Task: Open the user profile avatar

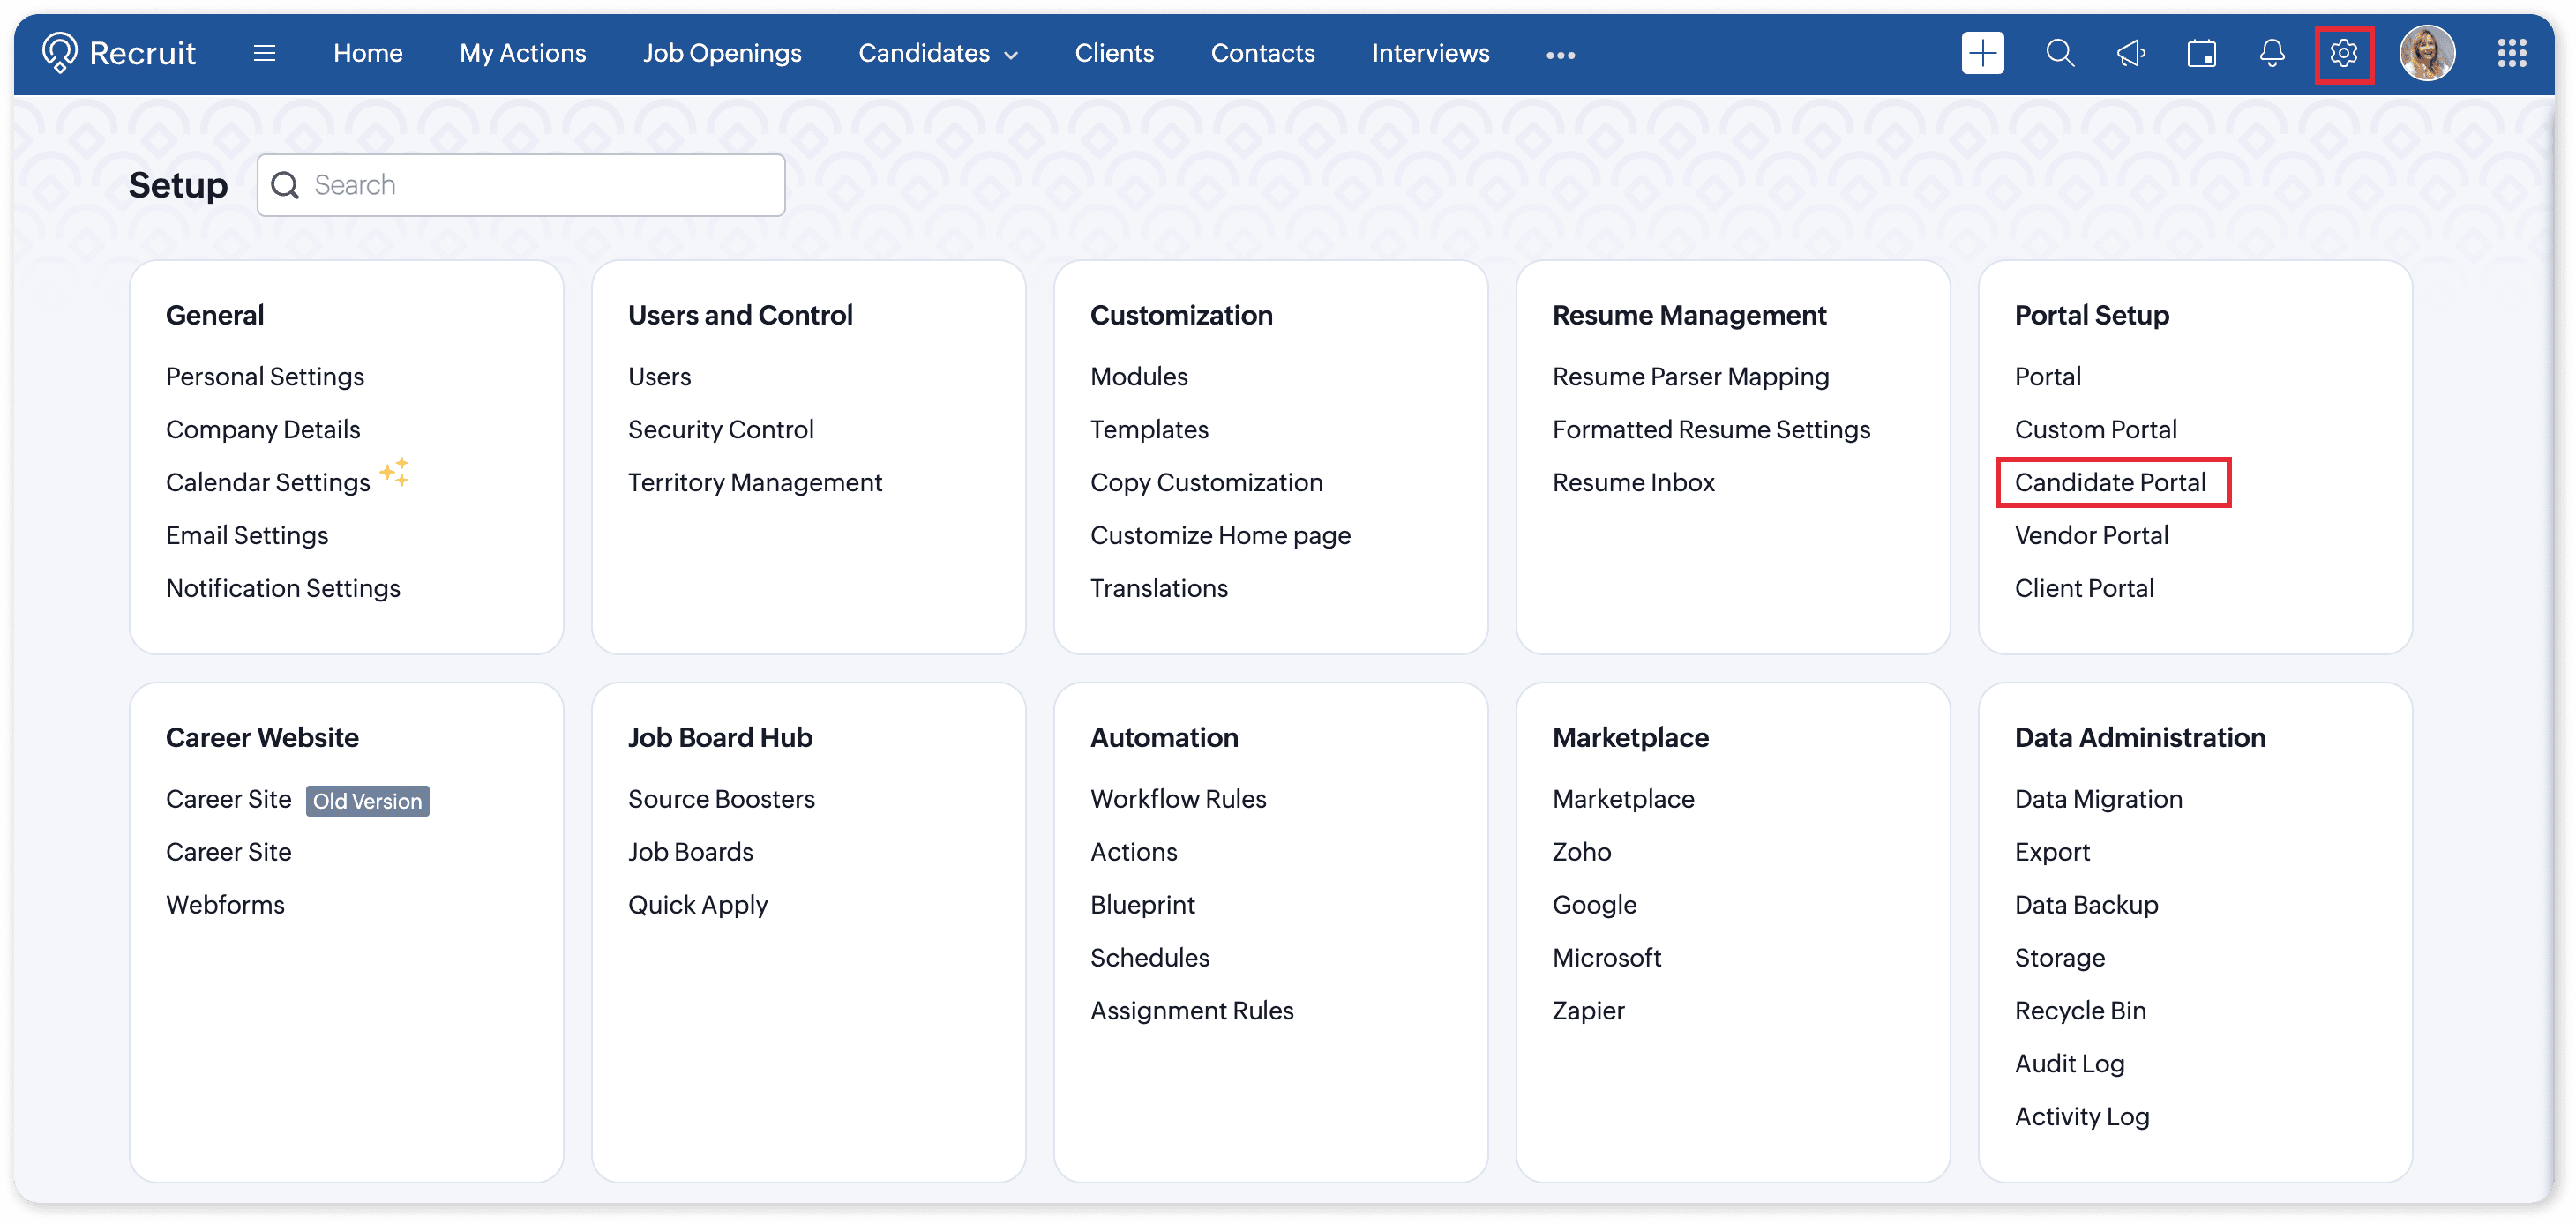Action: pos(2427,54)
